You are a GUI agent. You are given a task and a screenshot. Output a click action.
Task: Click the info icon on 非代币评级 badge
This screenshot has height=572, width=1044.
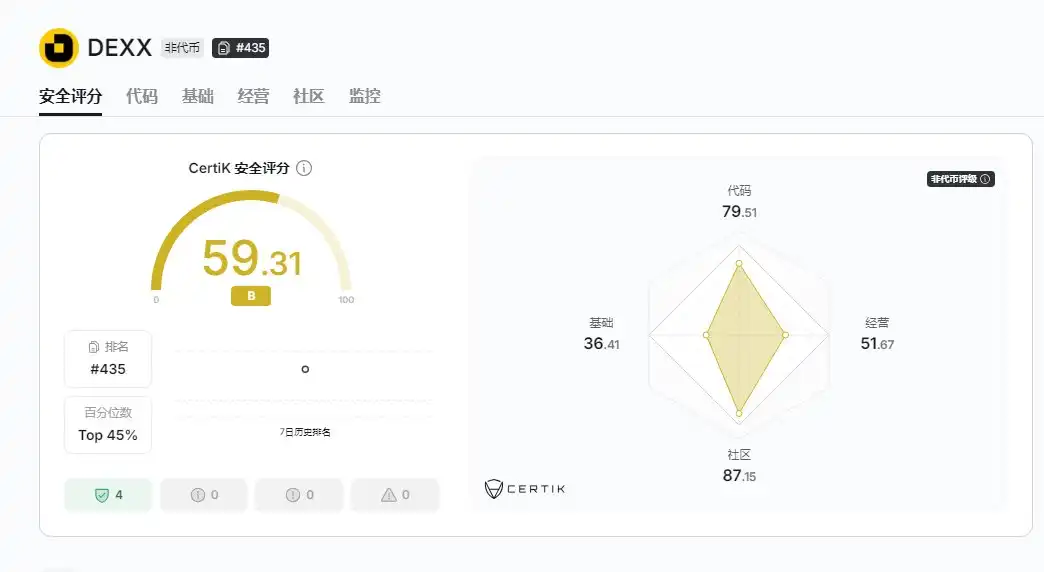click(985, 179)
